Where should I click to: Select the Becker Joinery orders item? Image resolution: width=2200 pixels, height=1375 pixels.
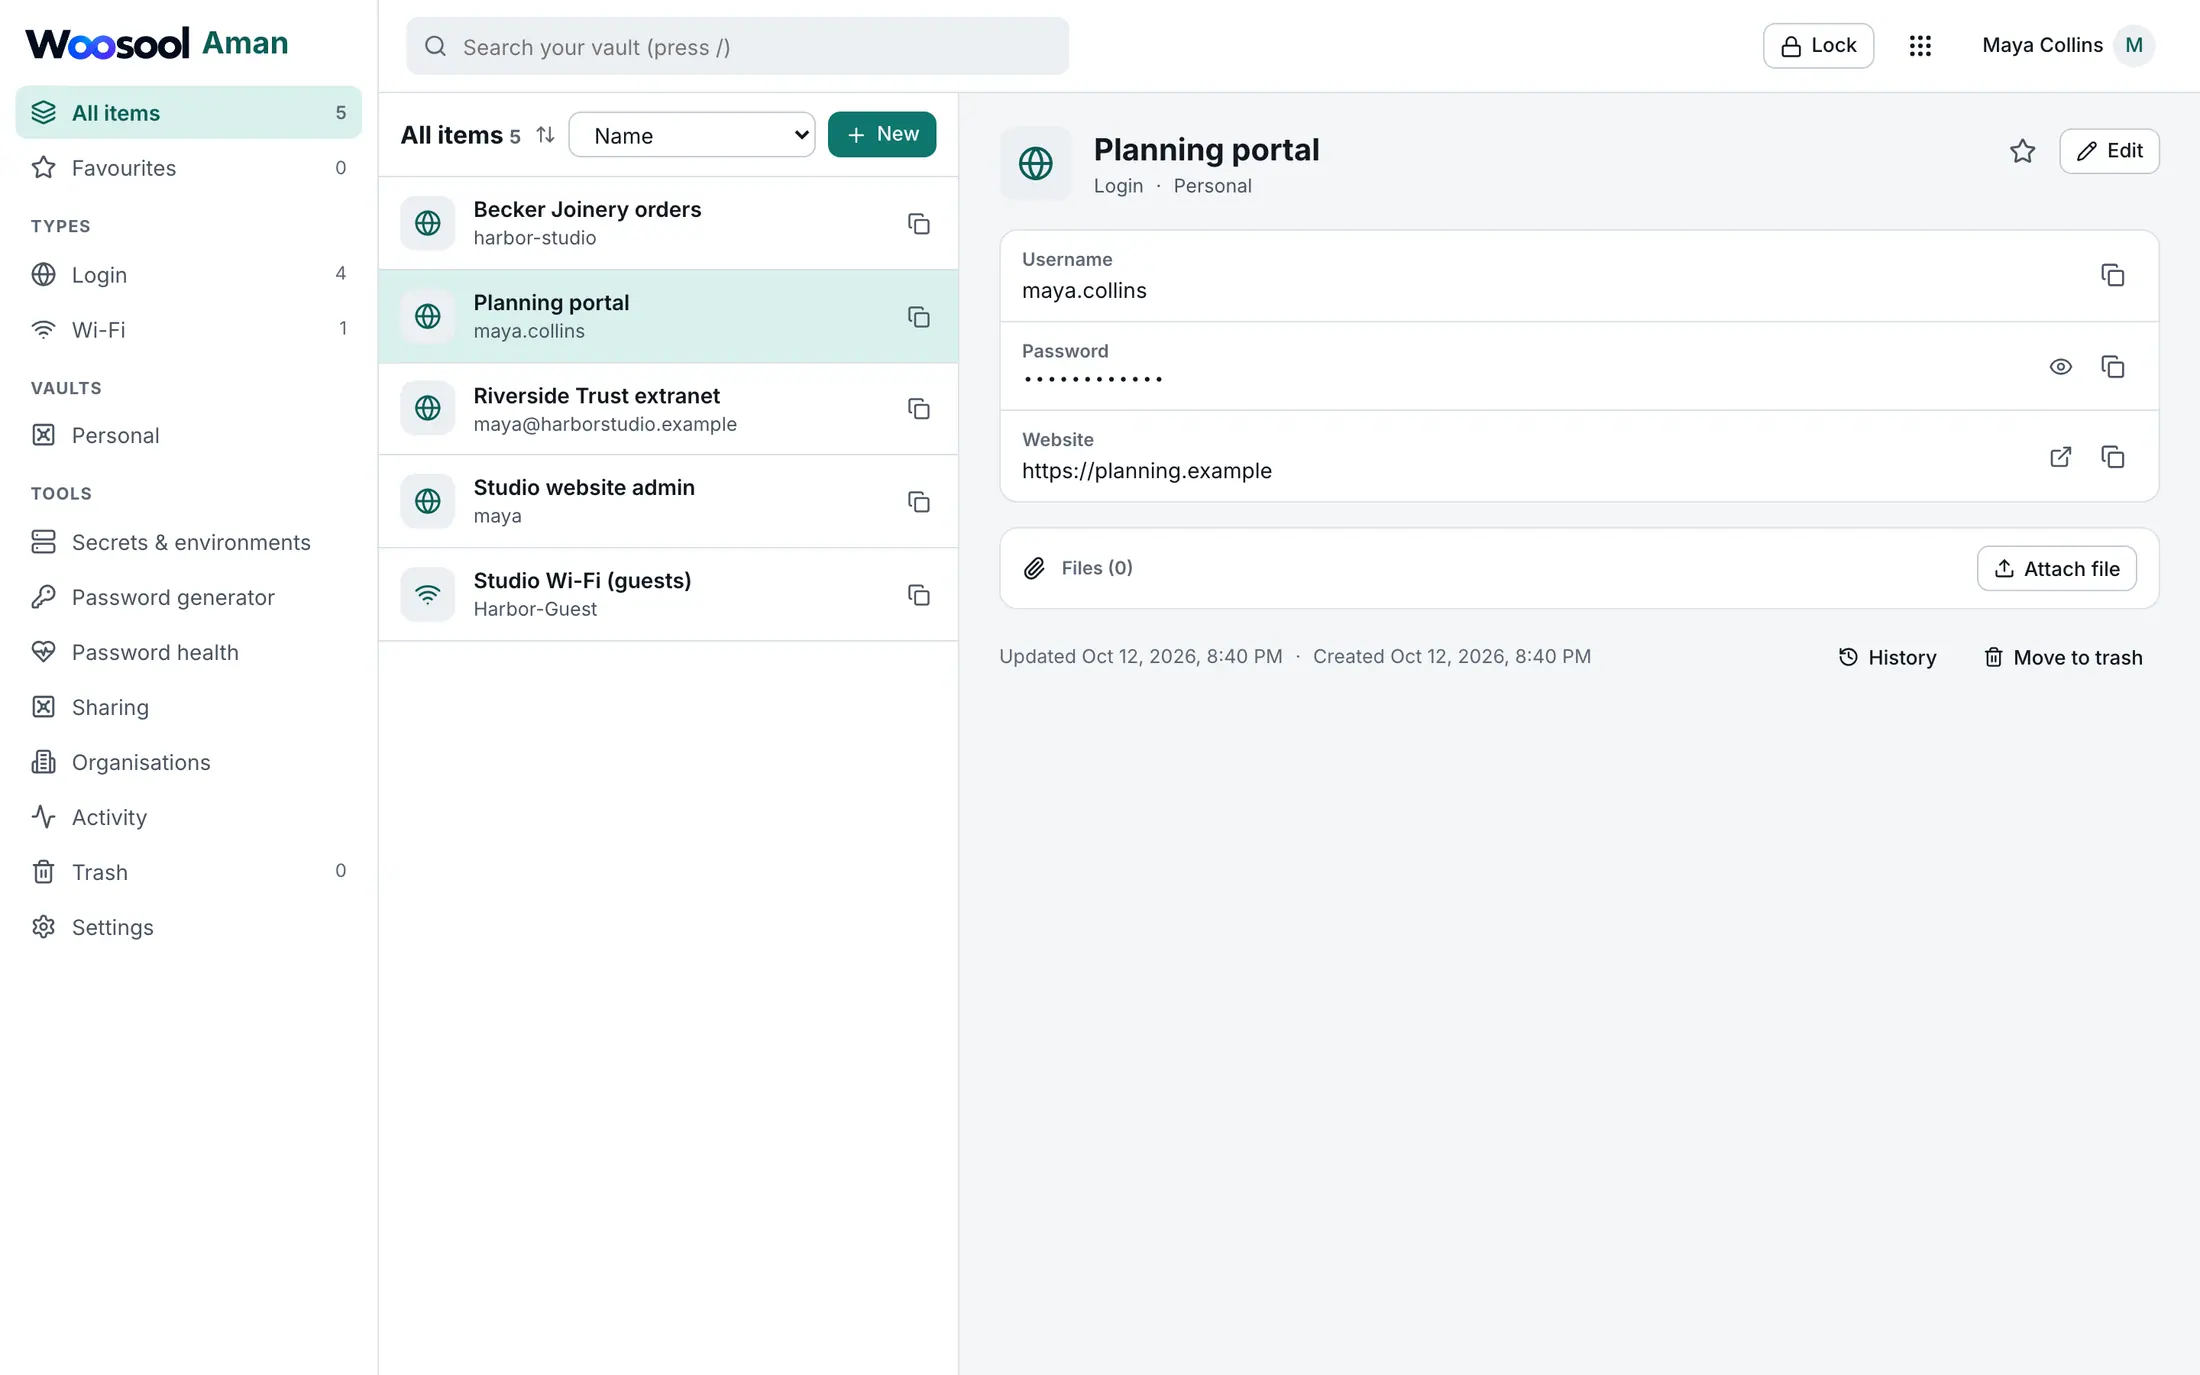(x=668, y=223)
